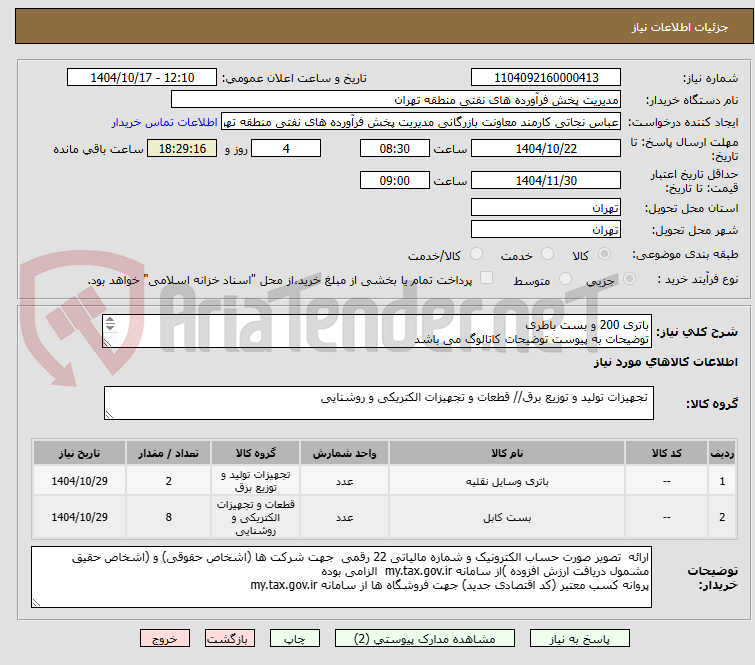Image resolution: width=755 pixels, height=665 pixels.
Task: Click the price validity date 1404/11/30
Action: coord(546,181)
